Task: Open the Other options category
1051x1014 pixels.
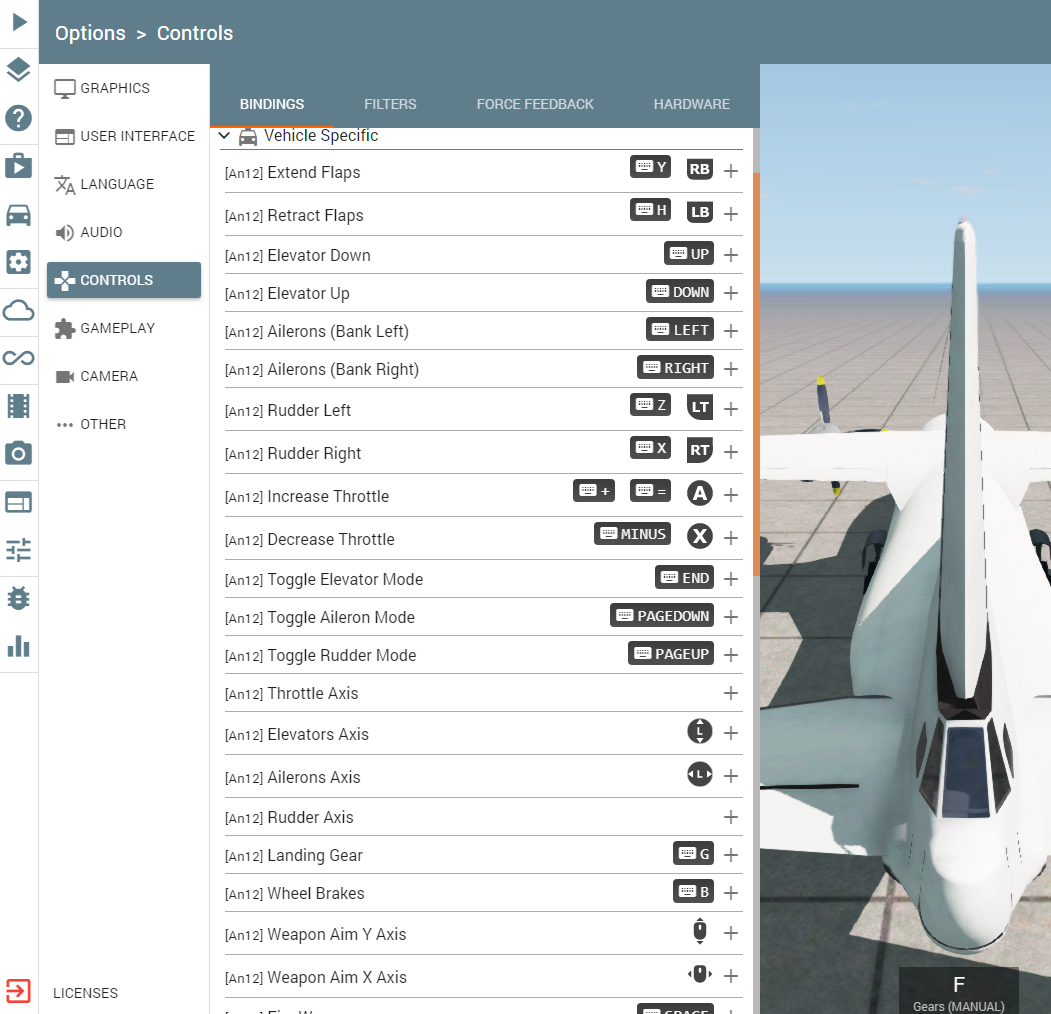Action: [123, 424]
